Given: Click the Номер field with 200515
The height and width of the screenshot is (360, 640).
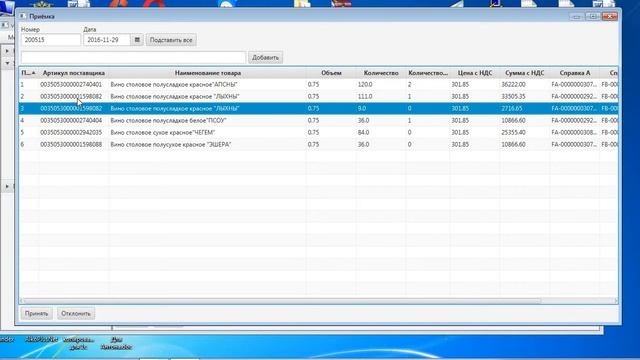Looking at the screenshot, I should coord(51,40).
